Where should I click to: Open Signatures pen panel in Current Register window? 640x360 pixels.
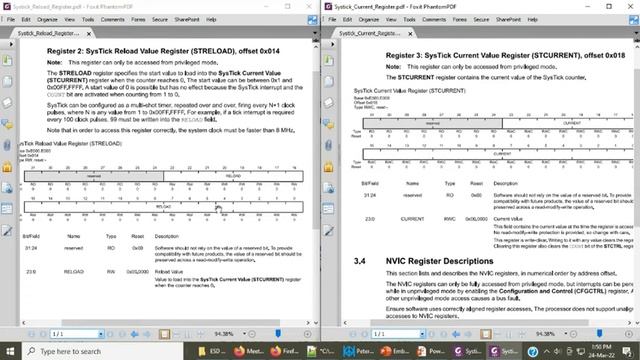(x=329, y=230)
